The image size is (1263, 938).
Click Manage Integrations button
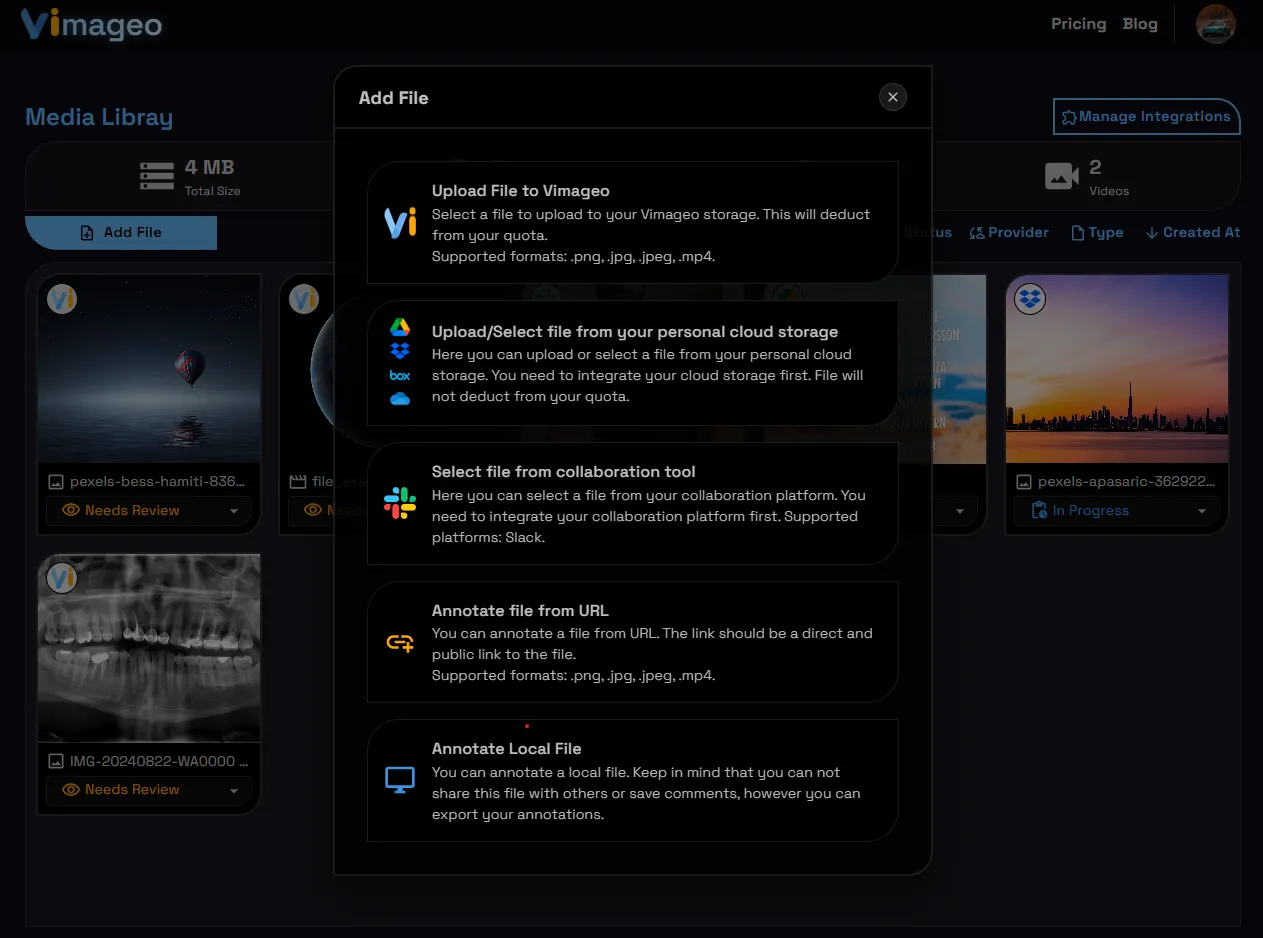coord(1146,117)
